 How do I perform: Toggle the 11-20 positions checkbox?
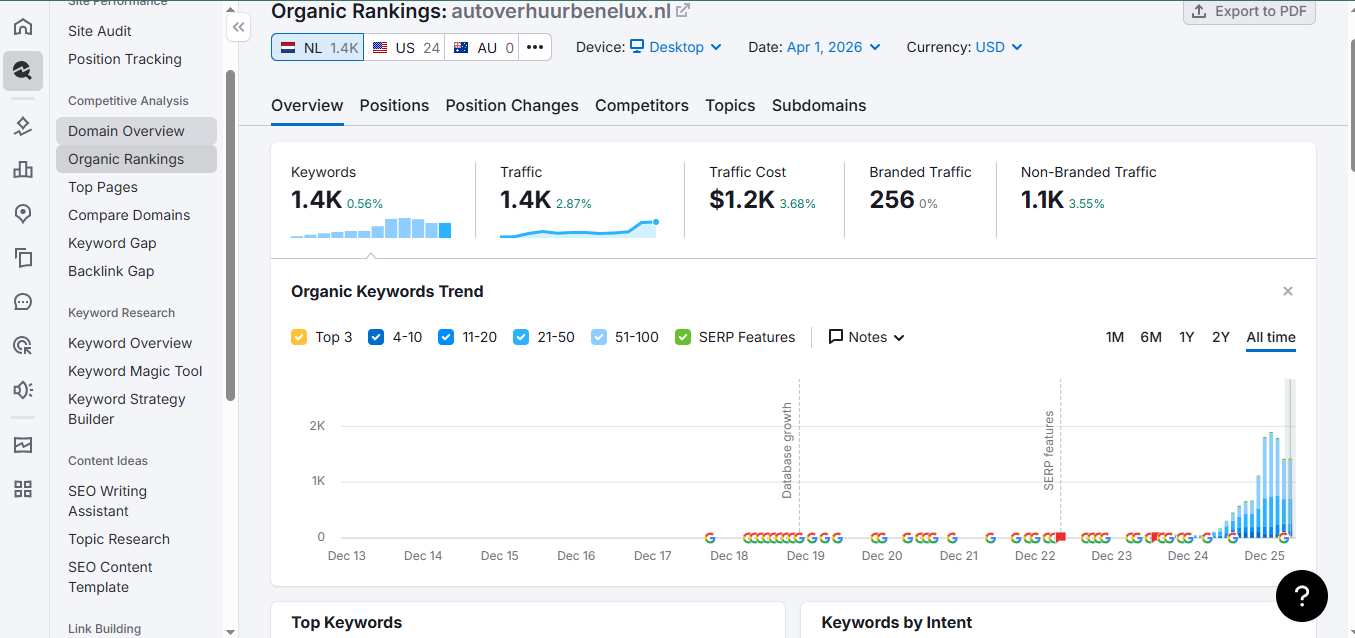[x=446, y=337]
